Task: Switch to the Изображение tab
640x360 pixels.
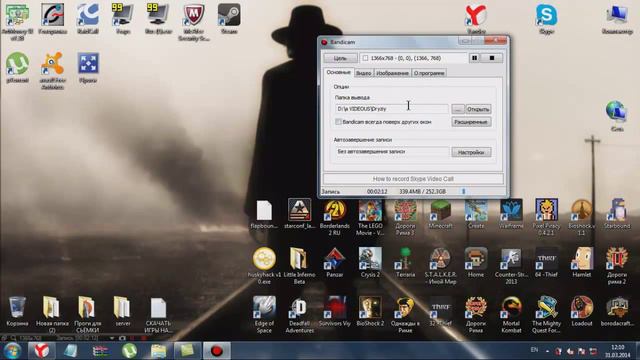Action: point(392,73)
